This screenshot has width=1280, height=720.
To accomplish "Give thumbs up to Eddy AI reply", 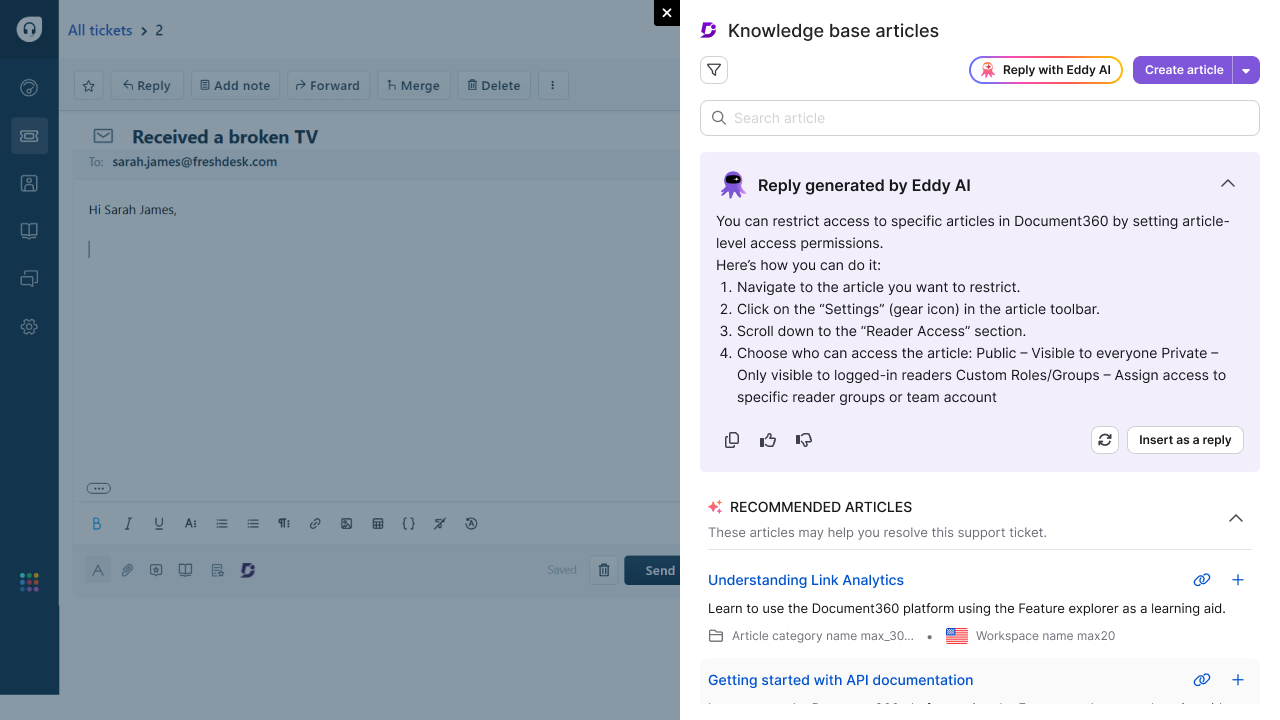I will pyautogui.click(x=768, y=440).
